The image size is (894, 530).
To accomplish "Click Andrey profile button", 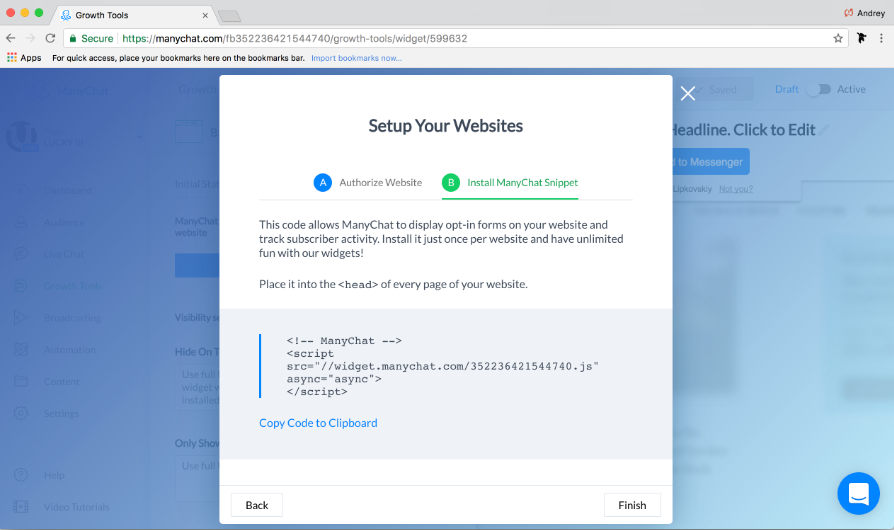I will pos(864,13).
